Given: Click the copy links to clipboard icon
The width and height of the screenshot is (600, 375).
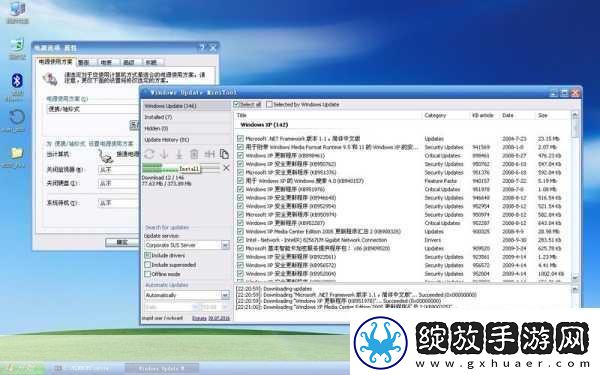Looking at the screenshot, I should [x=224, y=154].
